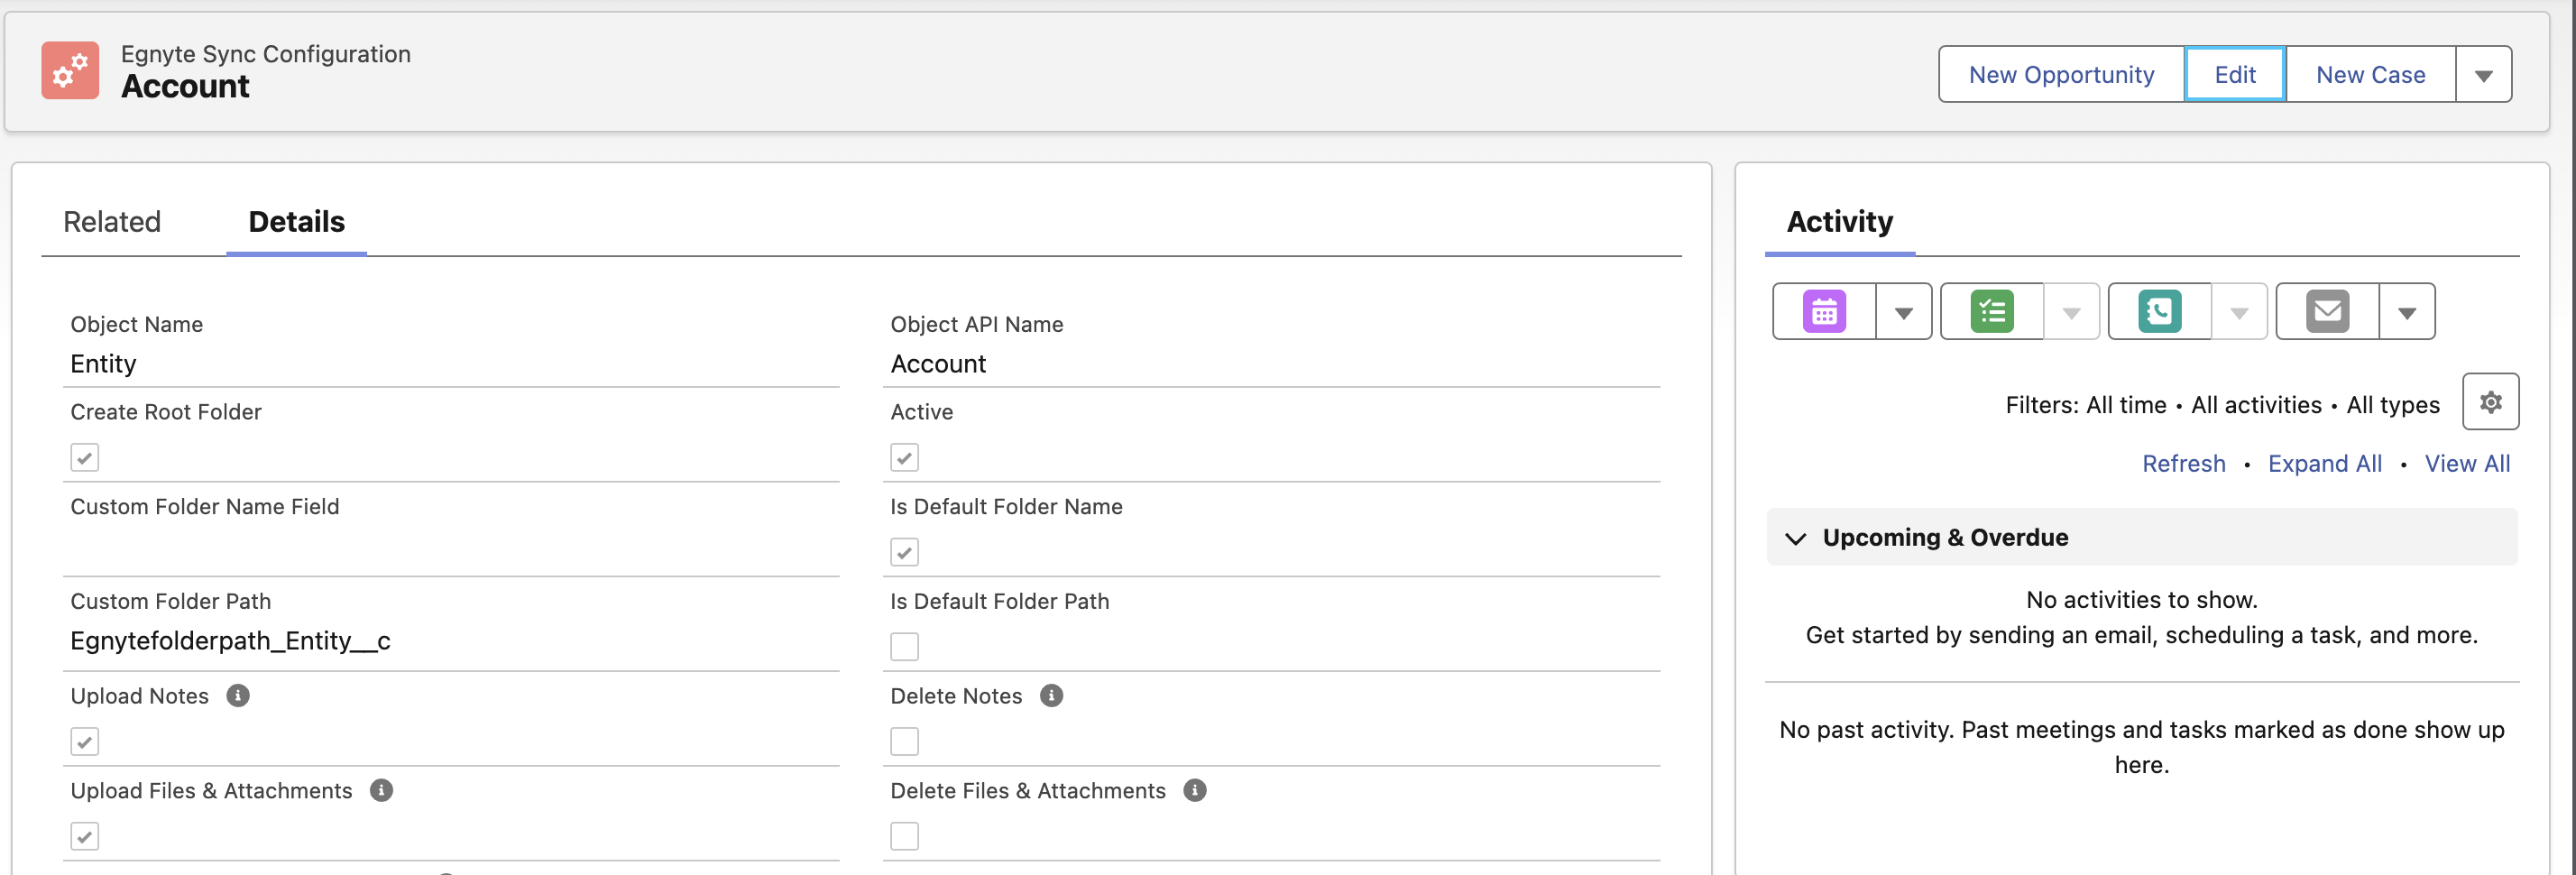Screen dimensions: 2576x875
Task: Click the Account record title
Action: pos(185,87)
